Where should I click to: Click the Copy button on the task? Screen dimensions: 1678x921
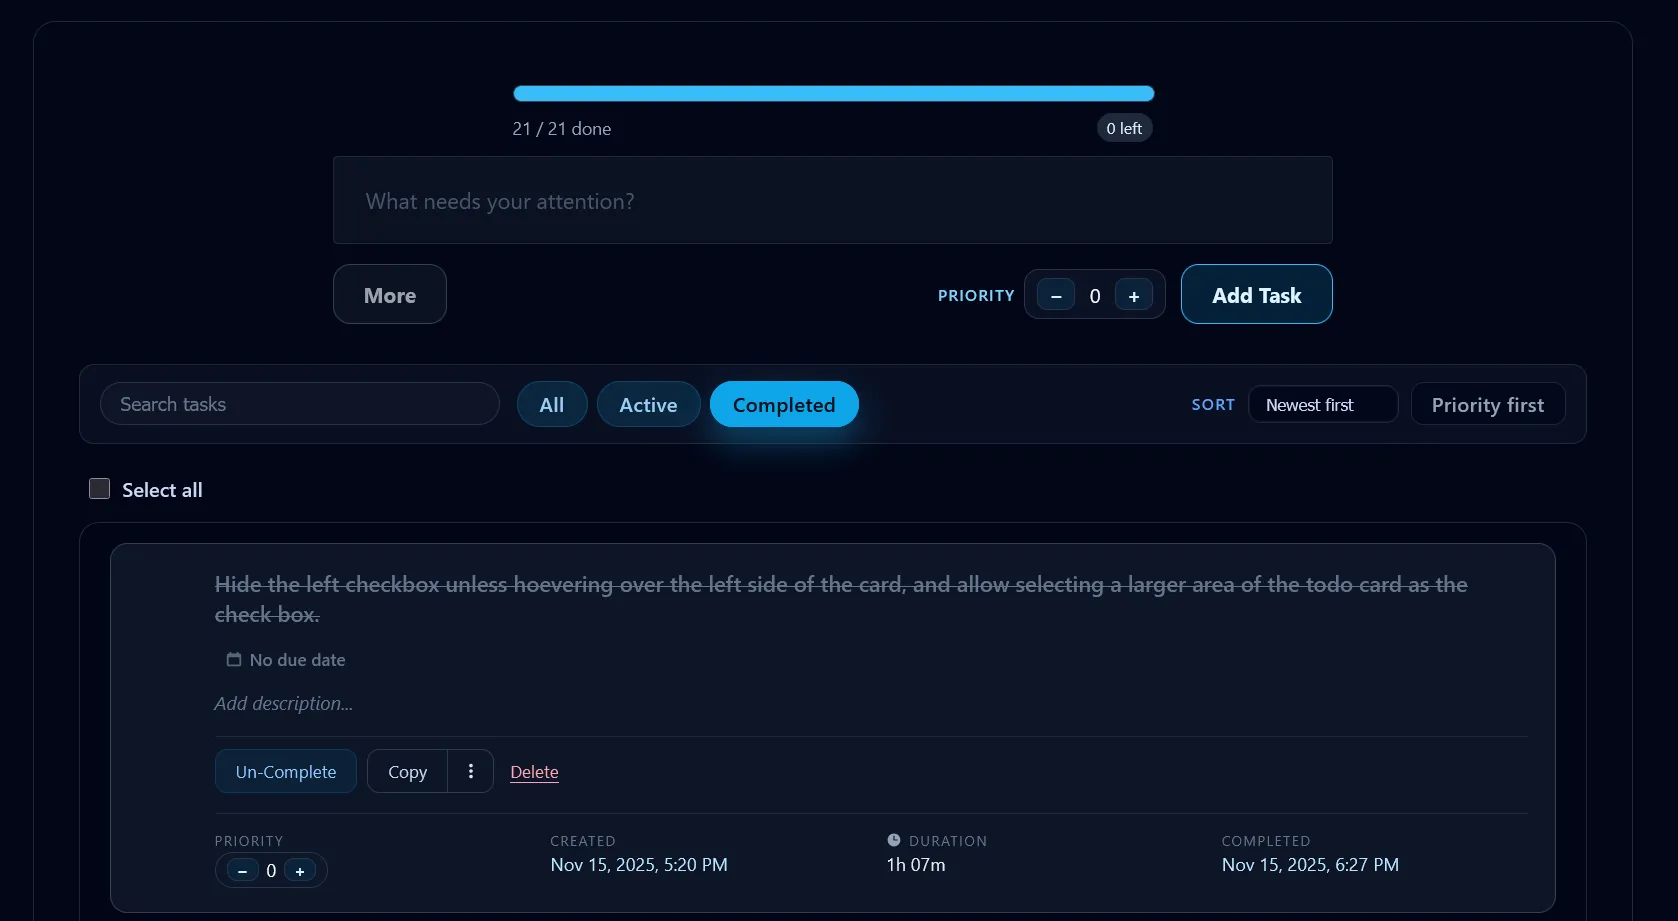pyautogui.click(x=407, y=772)
